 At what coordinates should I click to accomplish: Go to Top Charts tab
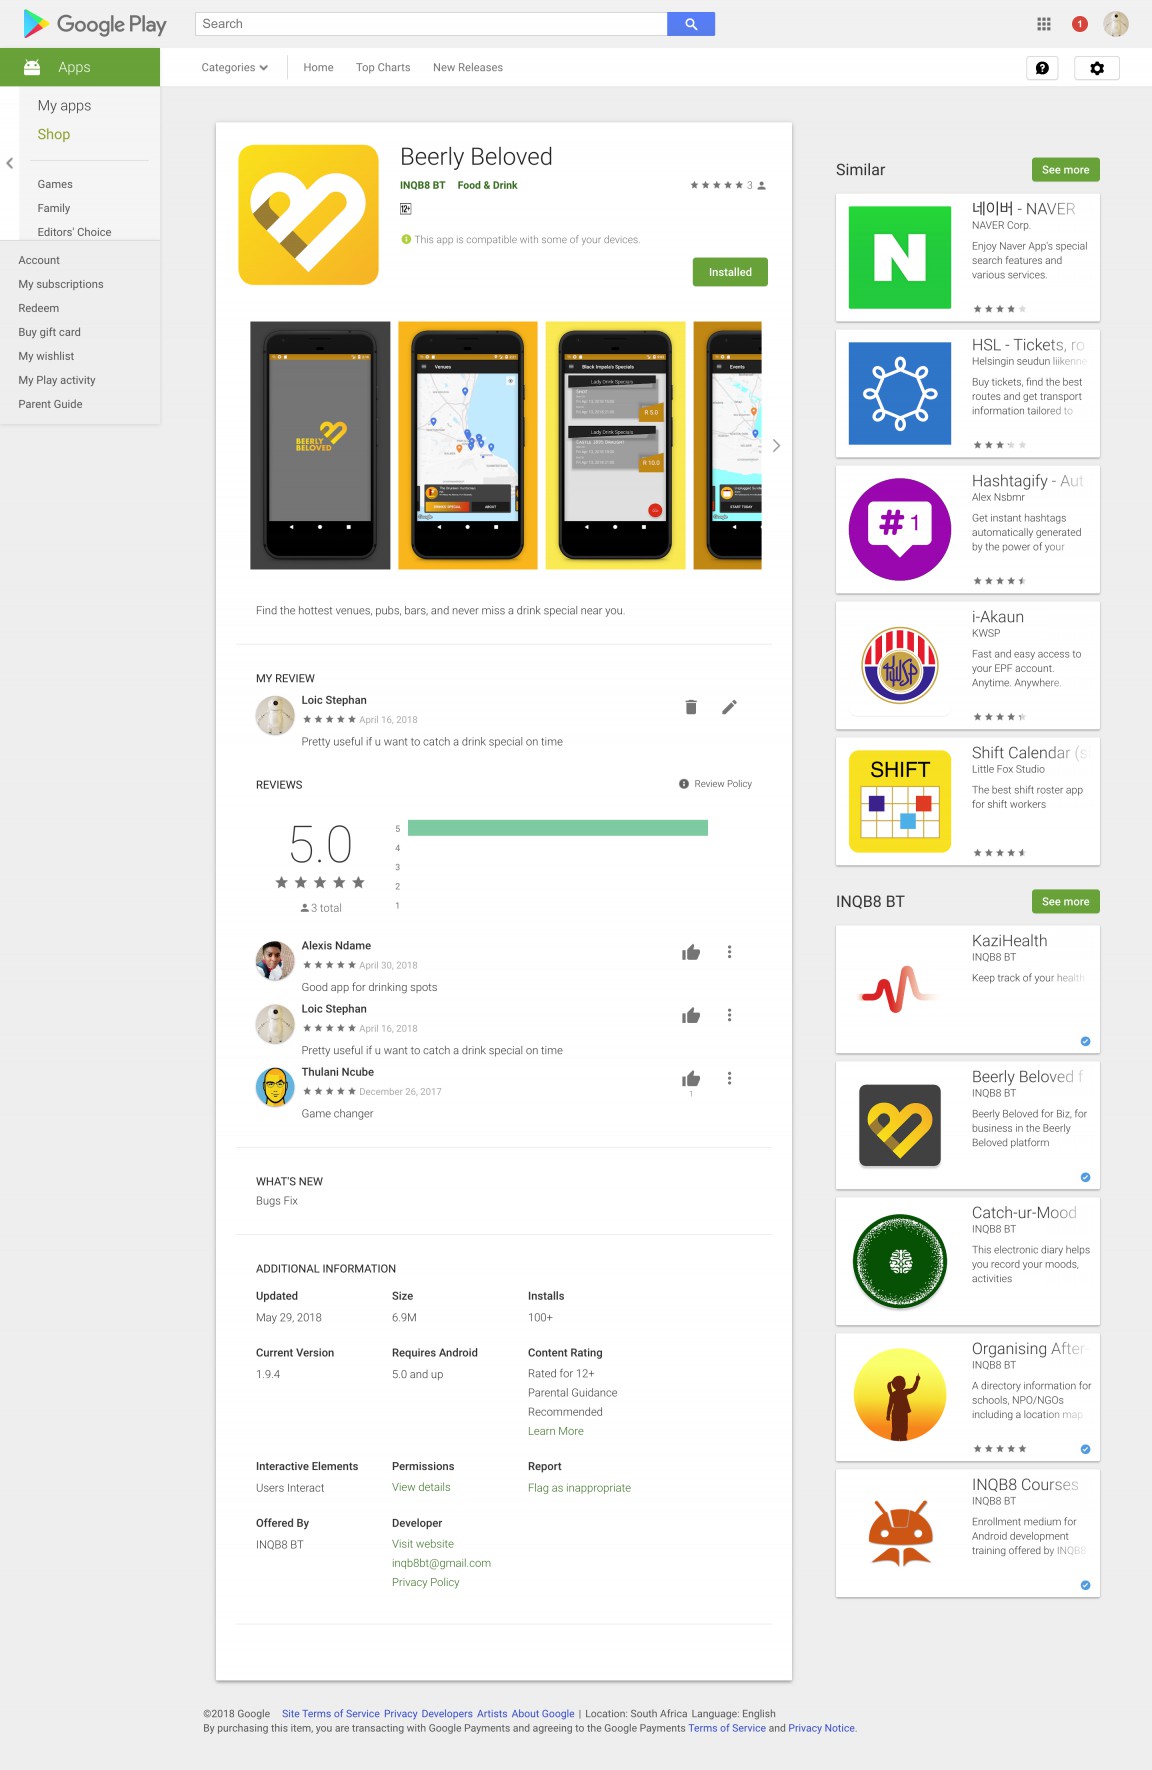click(383, 68)
